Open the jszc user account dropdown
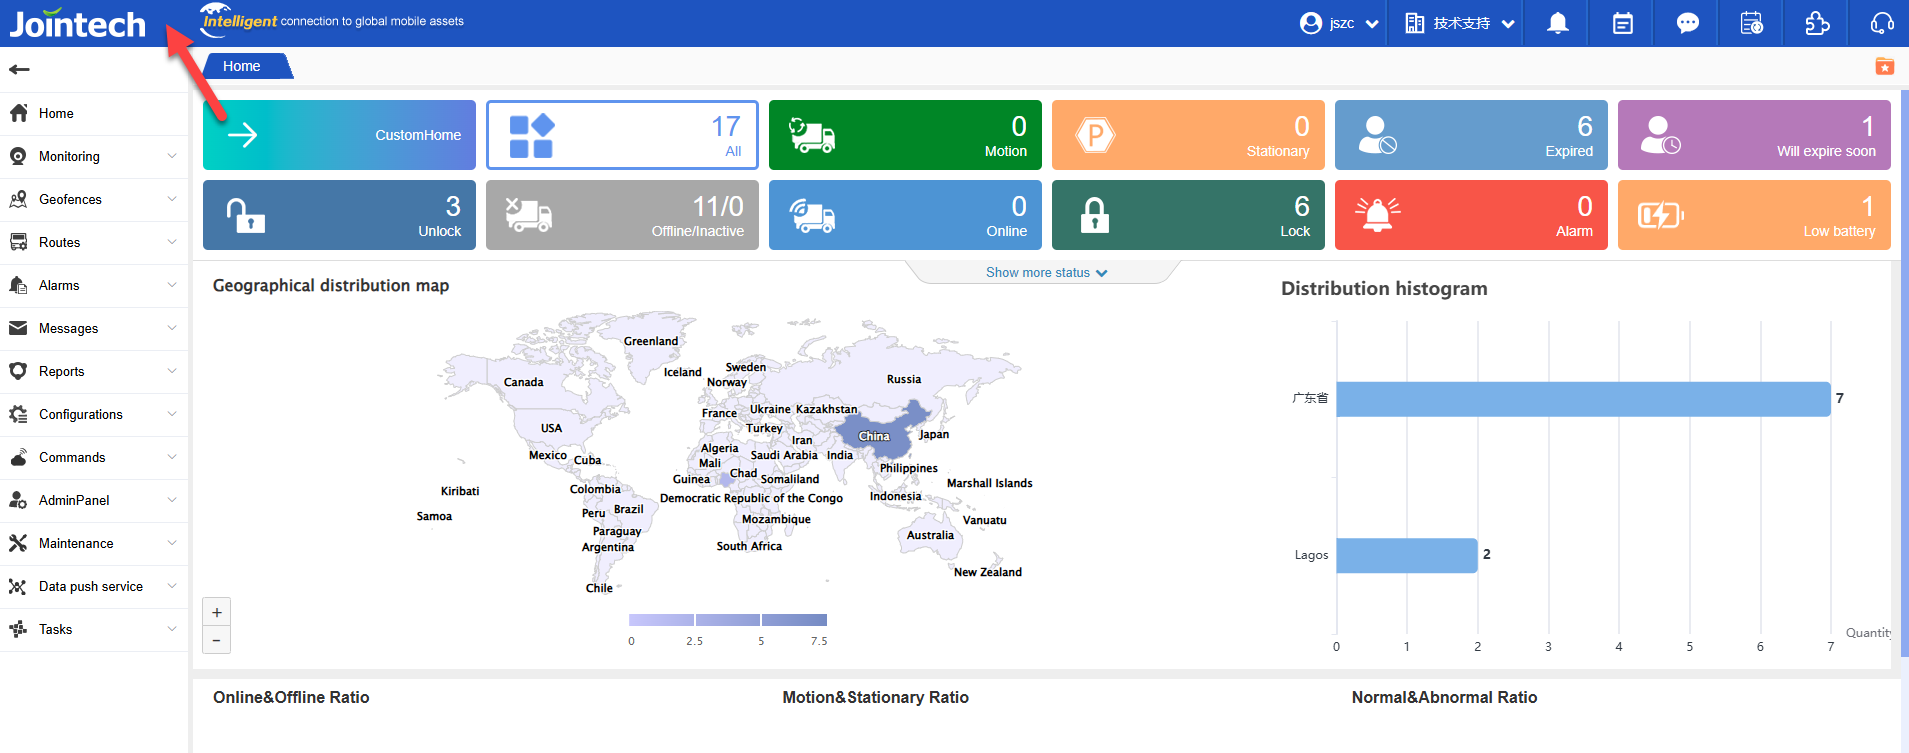 click(1339, 23)
